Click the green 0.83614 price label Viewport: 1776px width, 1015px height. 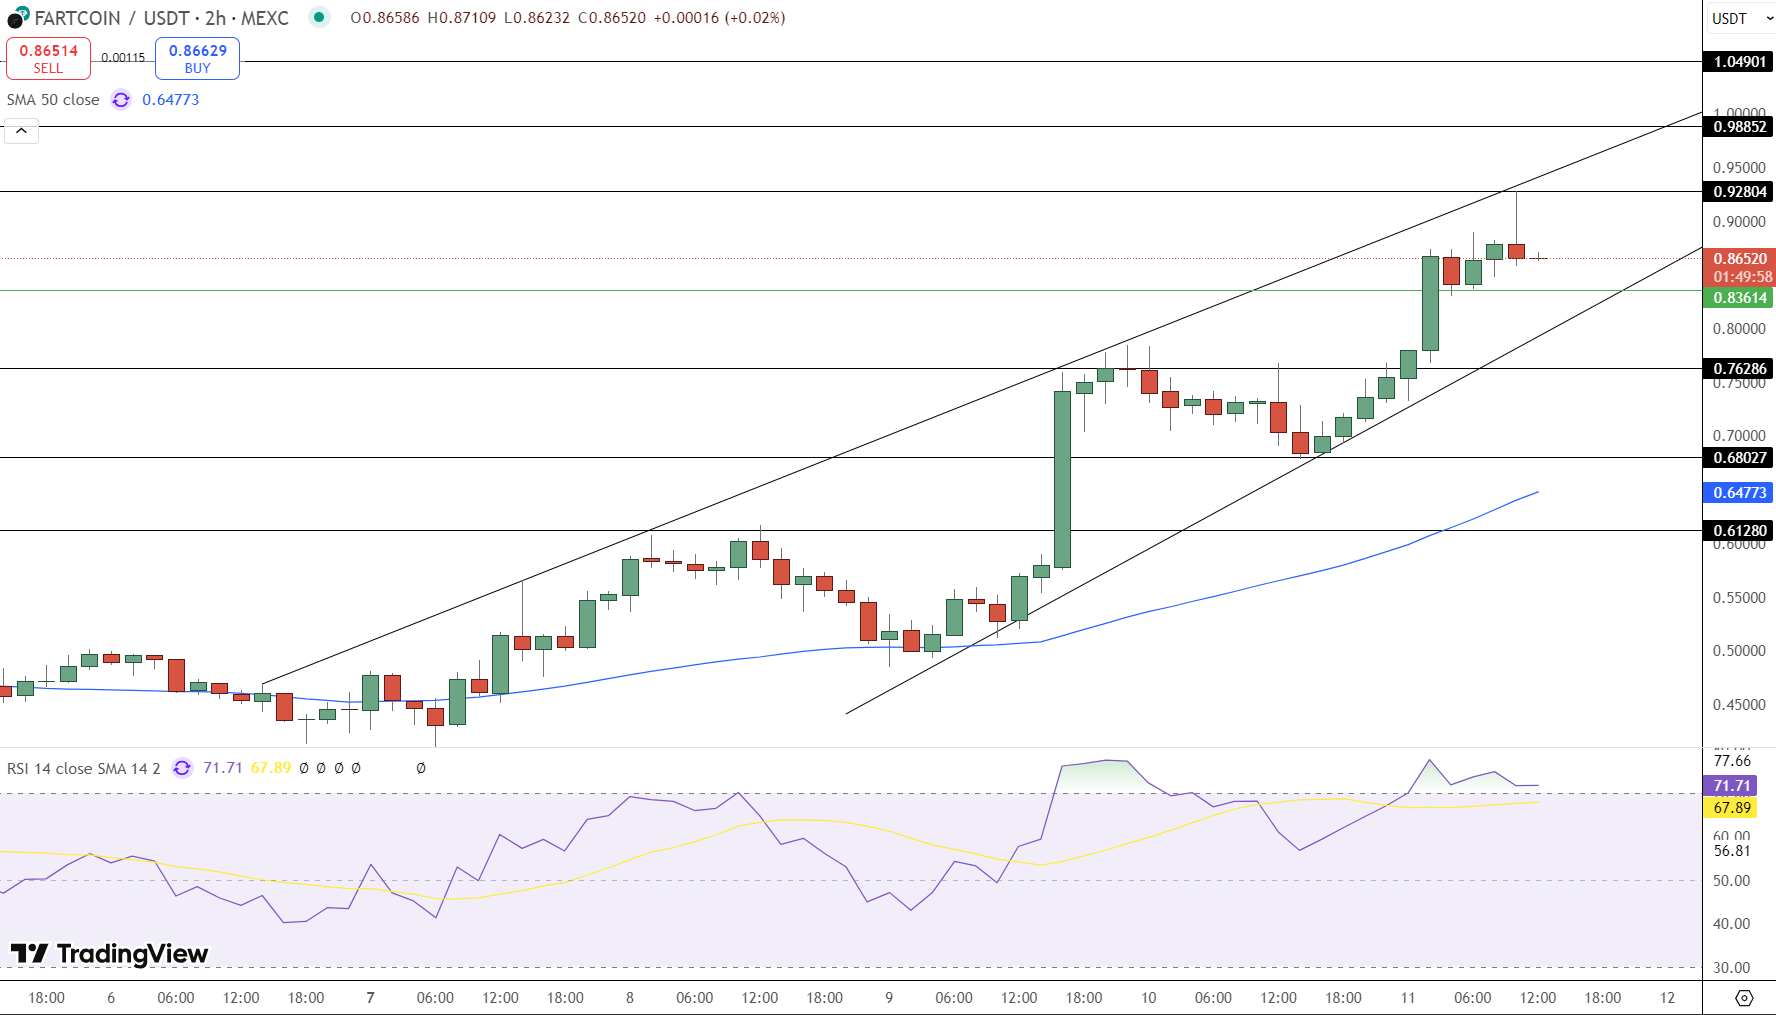(1739, 298)
